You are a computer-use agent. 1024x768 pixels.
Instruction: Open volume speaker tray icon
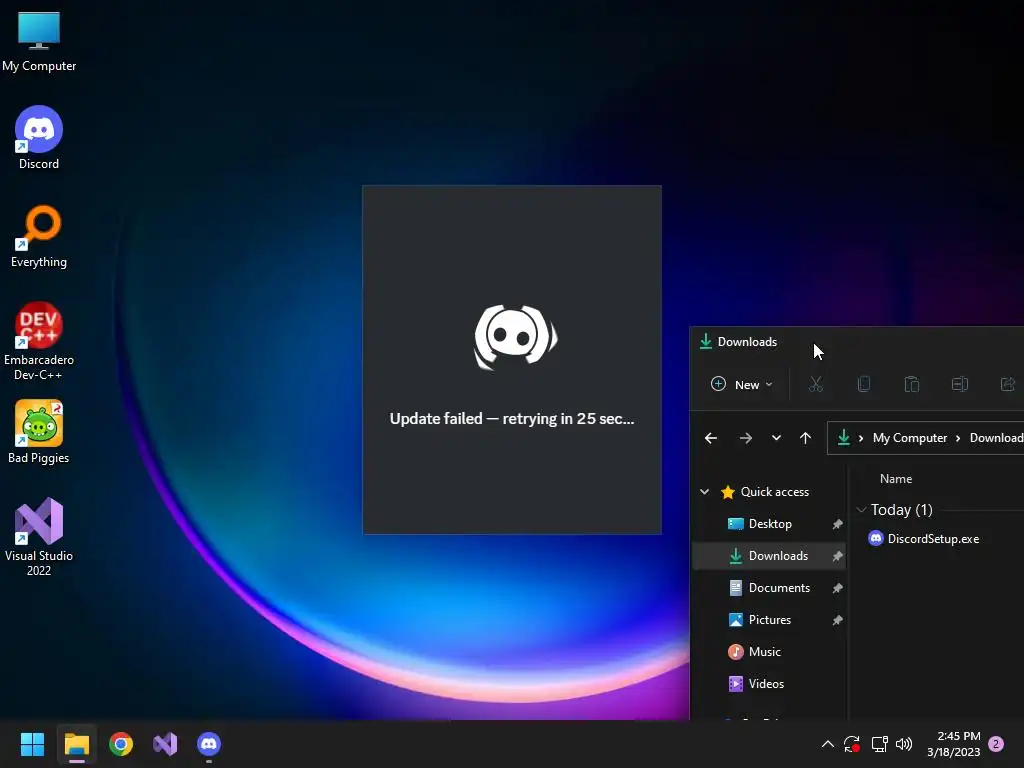coord(904,744)
